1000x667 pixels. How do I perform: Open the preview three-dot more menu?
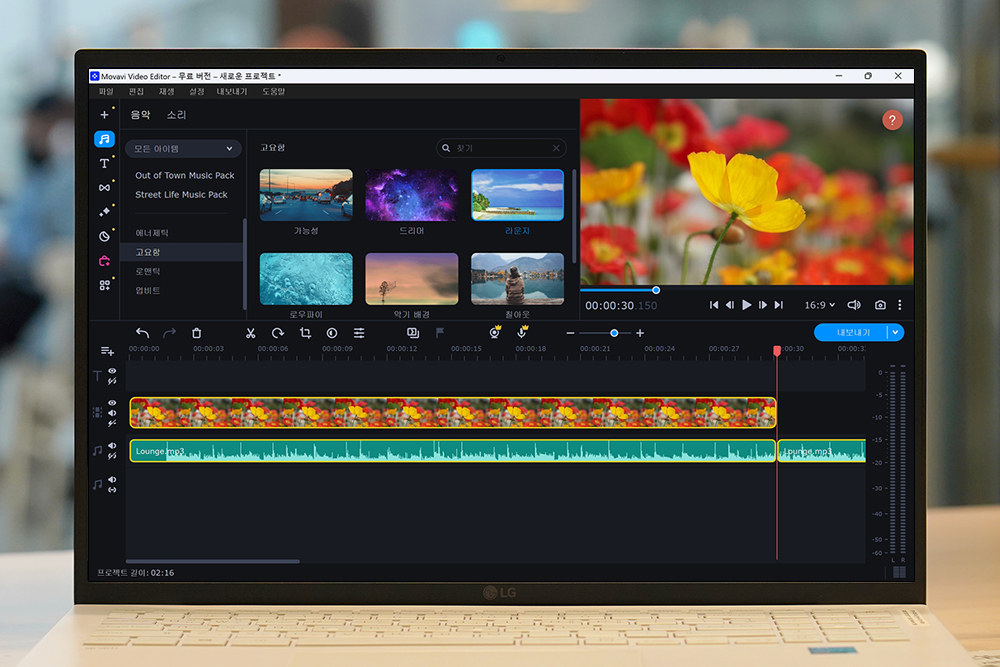click(x=900, y=305)
